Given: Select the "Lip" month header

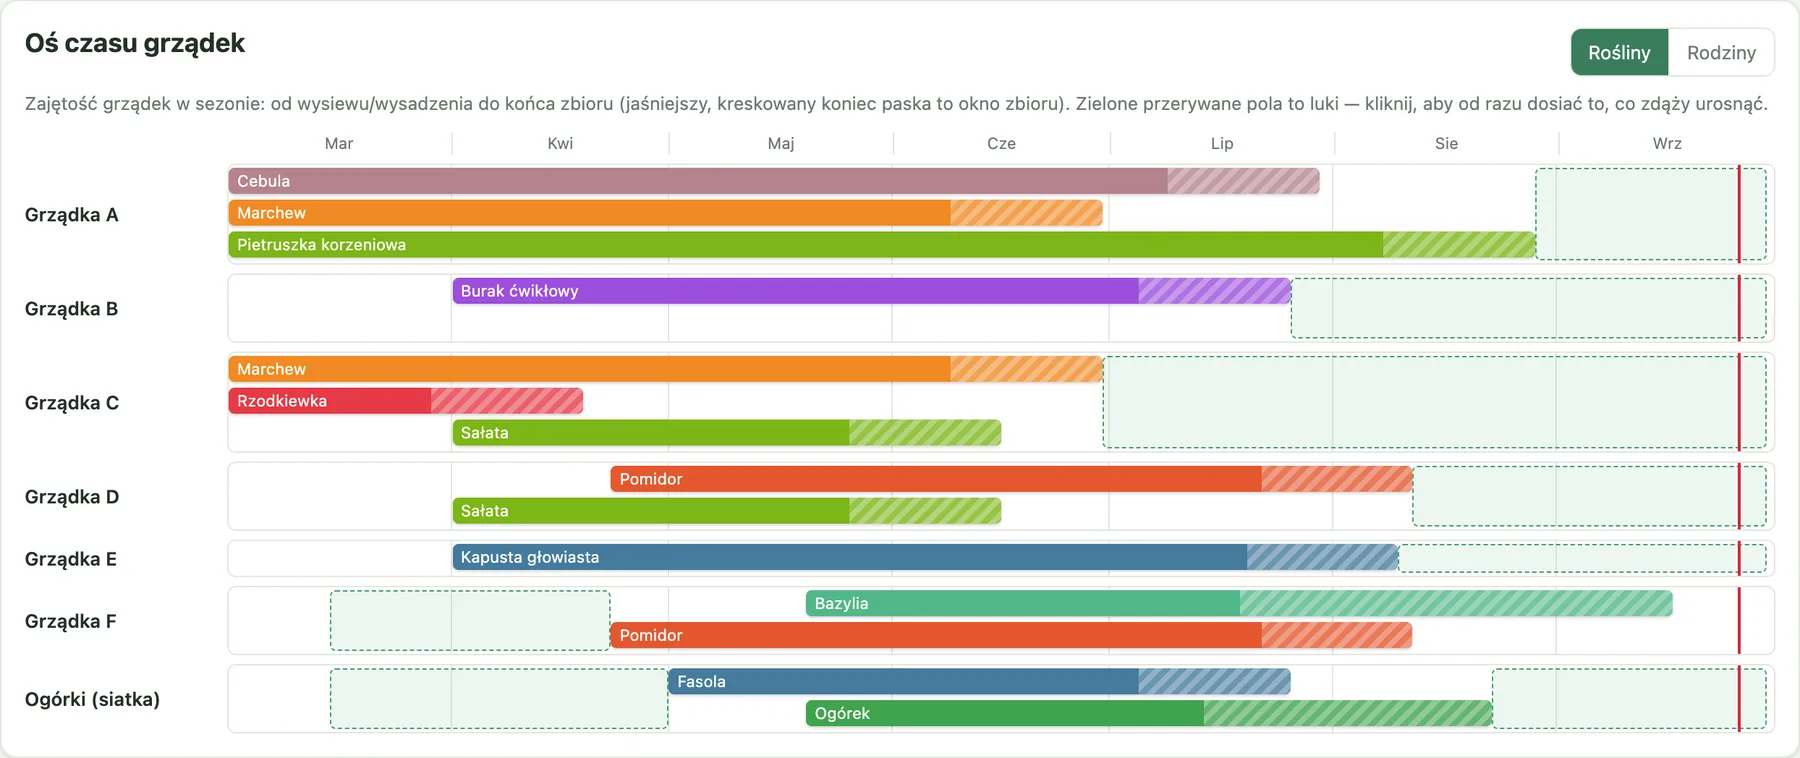Looking at the screenshot, I should [x=1222, y=143].
